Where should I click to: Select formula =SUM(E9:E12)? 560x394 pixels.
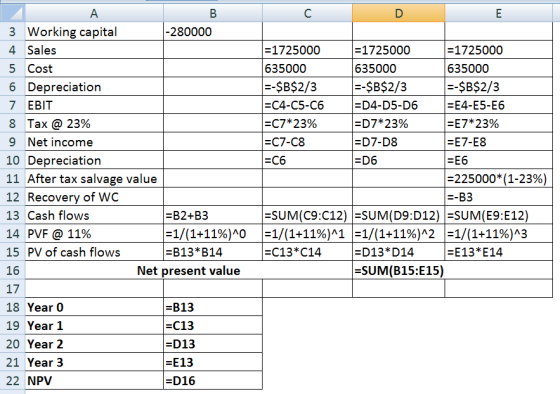tap(499, 215)
